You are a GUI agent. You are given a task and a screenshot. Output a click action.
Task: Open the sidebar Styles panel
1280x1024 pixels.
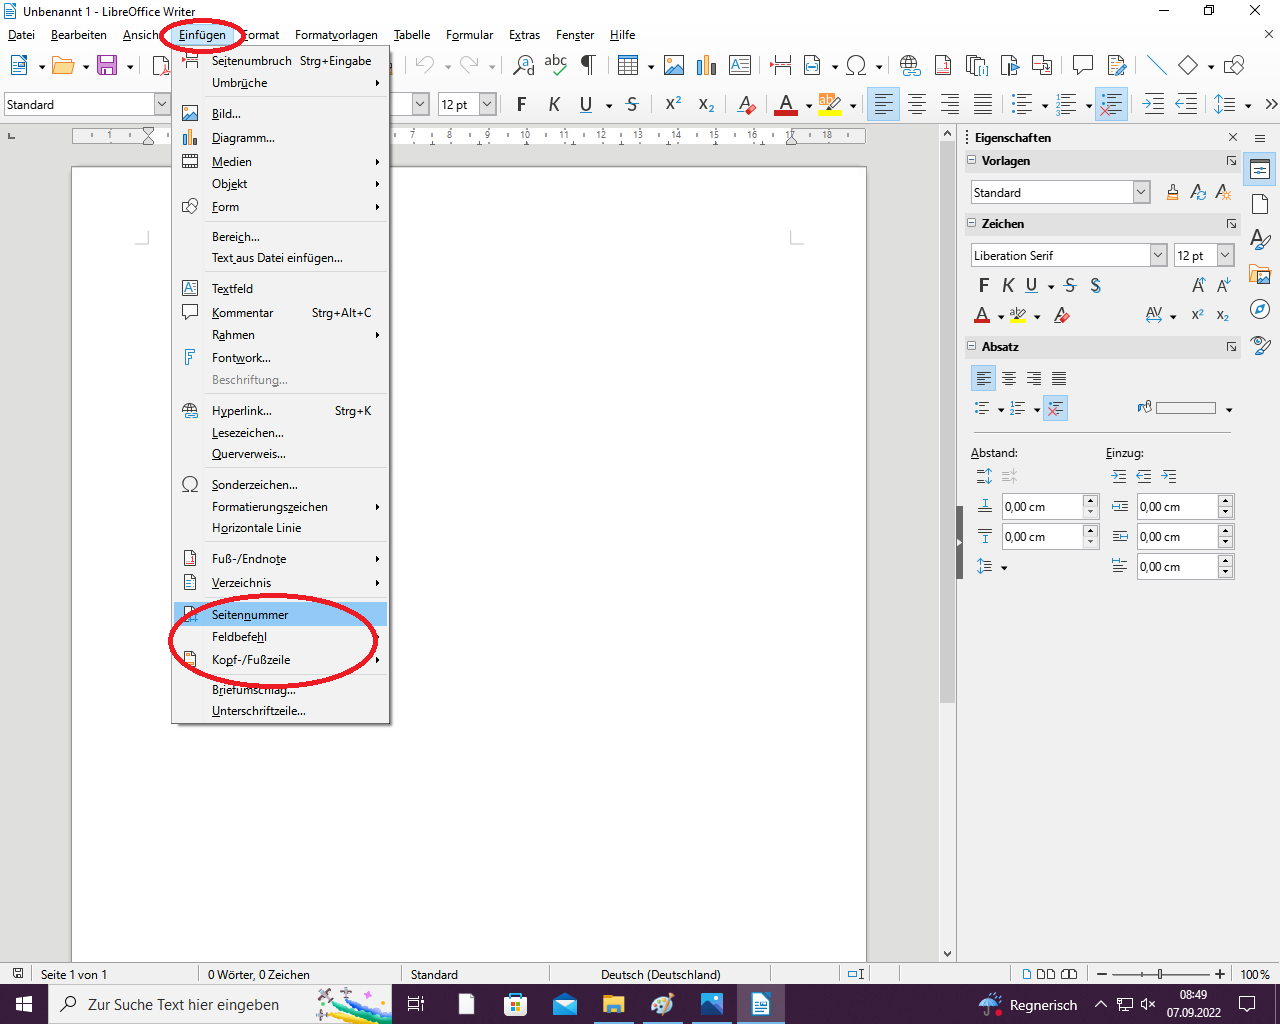[1260, 240]
